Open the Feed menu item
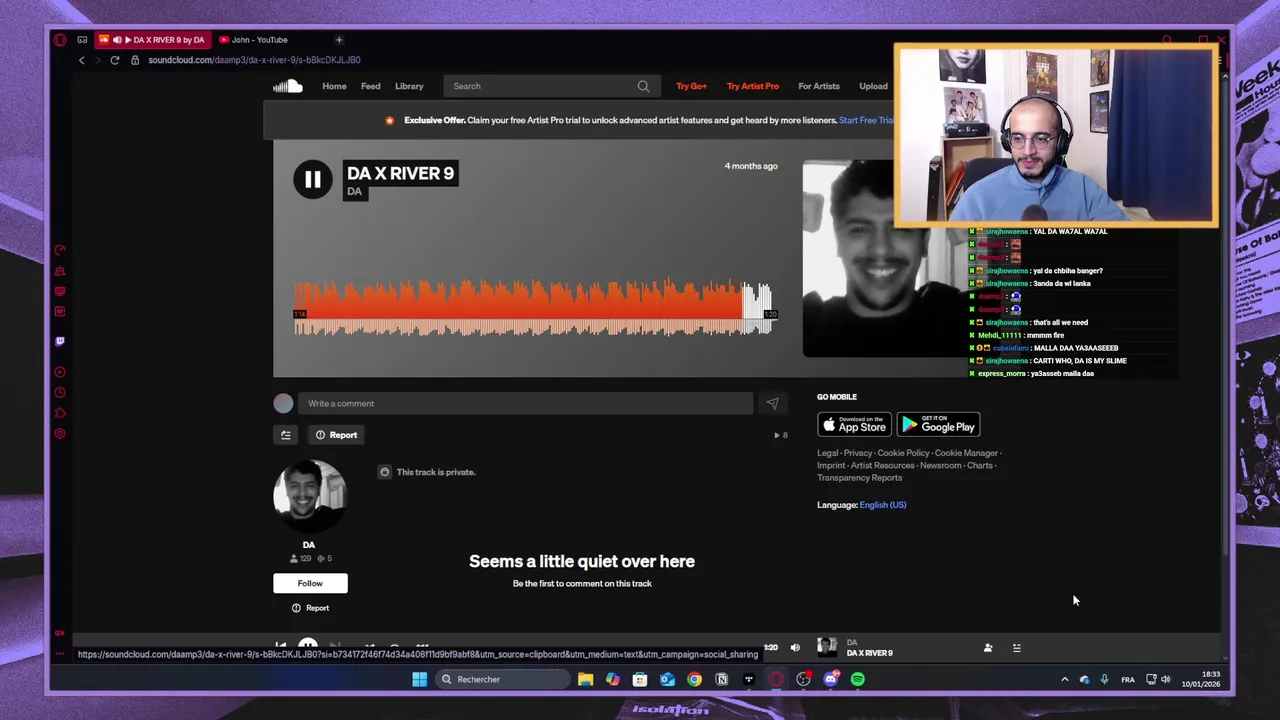 (370, 86)
